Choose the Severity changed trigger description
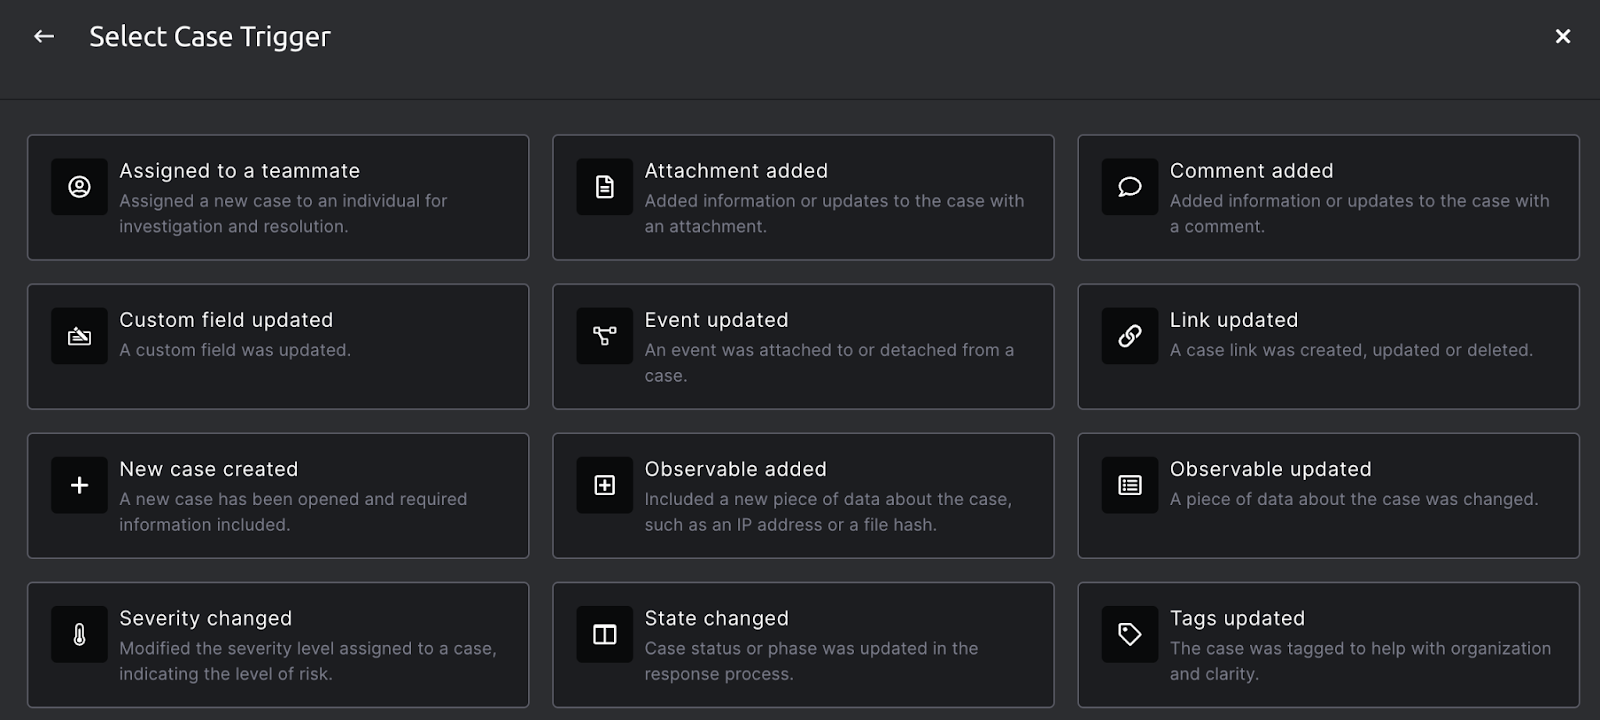Image resolution: width=1600 pixels, height=720 pixels. [x=307, y=660]
